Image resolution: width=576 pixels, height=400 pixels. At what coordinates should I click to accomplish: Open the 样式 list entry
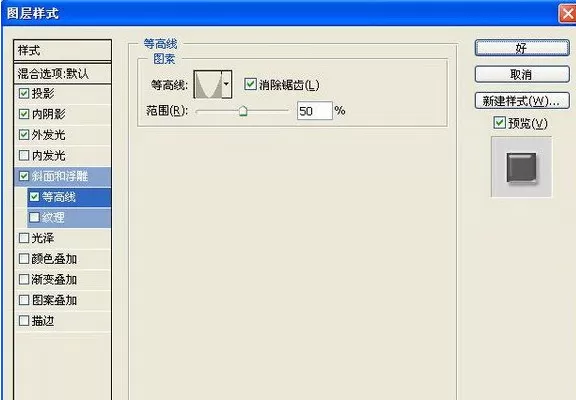[x=62, y=51]
